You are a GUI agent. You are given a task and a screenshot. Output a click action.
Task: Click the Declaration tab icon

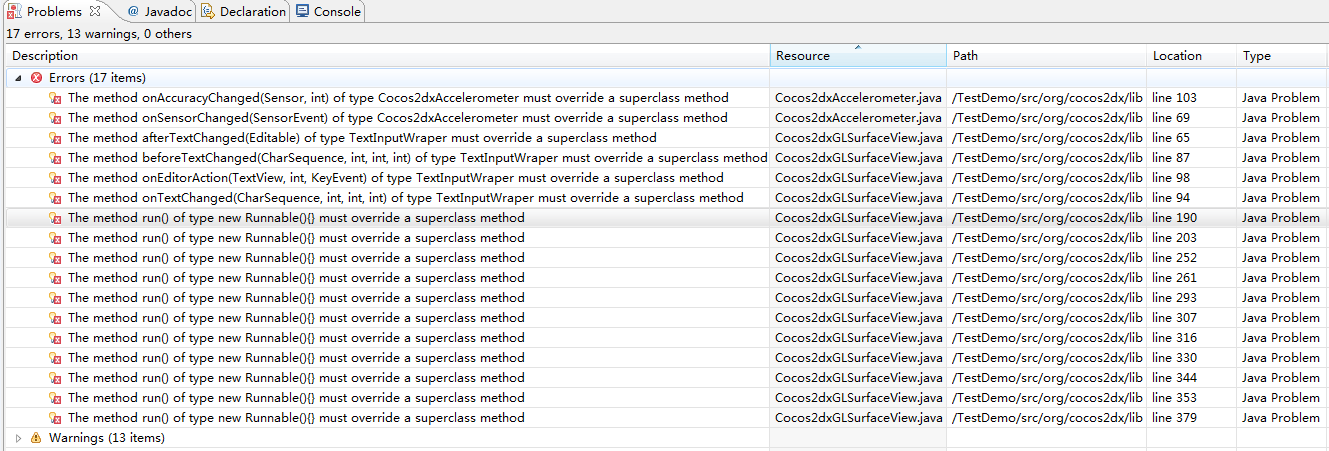pos(207,11)
